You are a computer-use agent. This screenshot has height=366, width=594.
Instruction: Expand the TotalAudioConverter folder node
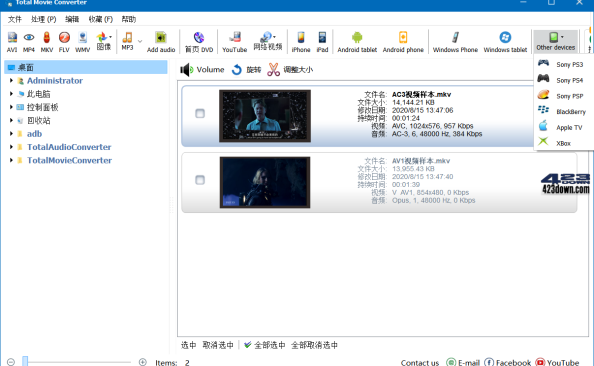(x=11, y=147)
